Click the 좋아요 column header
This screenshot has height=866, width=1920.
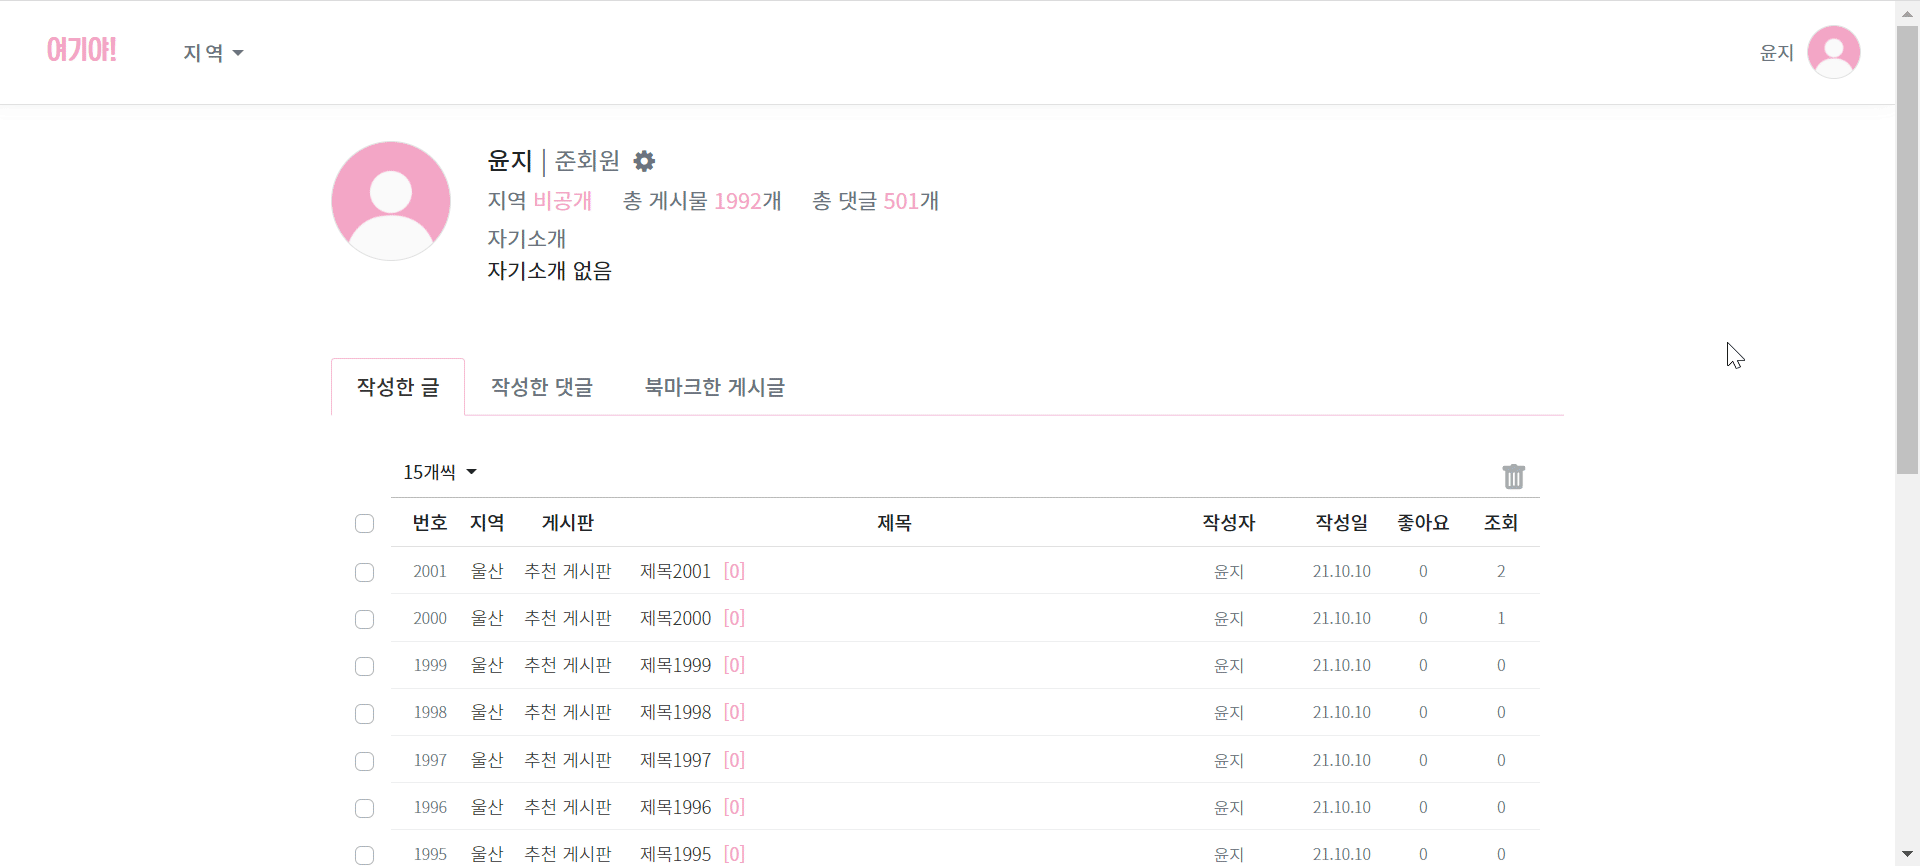pos(1423,523)
